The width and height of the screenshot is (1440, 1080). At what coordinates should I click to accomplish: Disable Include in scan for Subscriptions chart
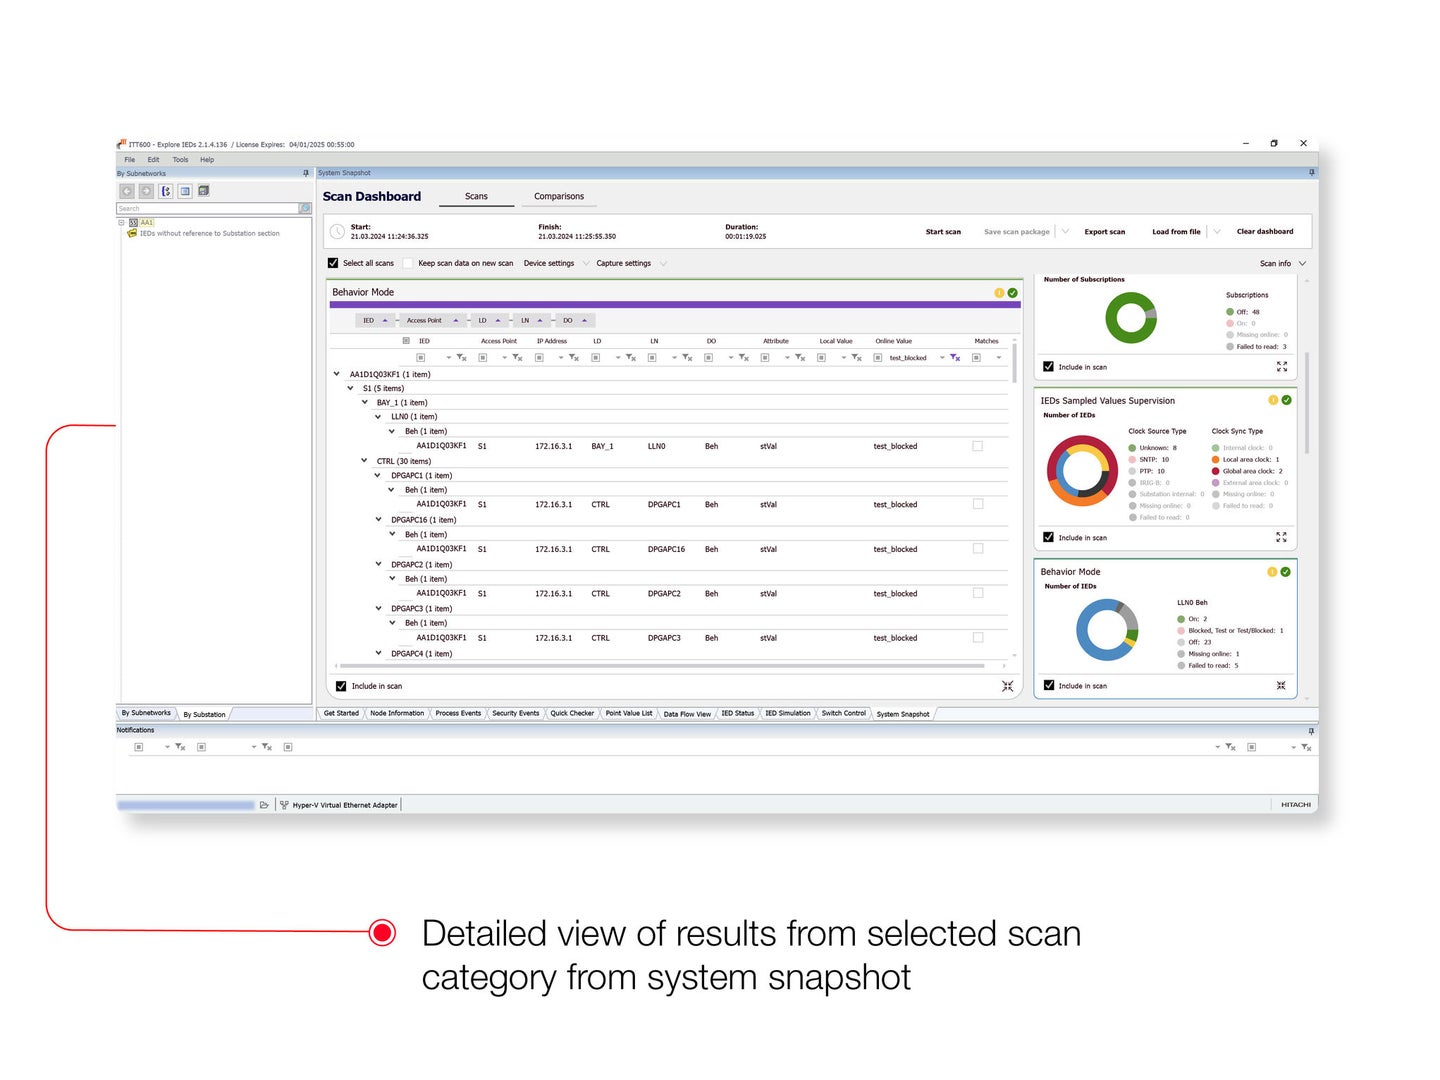[x=1048, y=367]
